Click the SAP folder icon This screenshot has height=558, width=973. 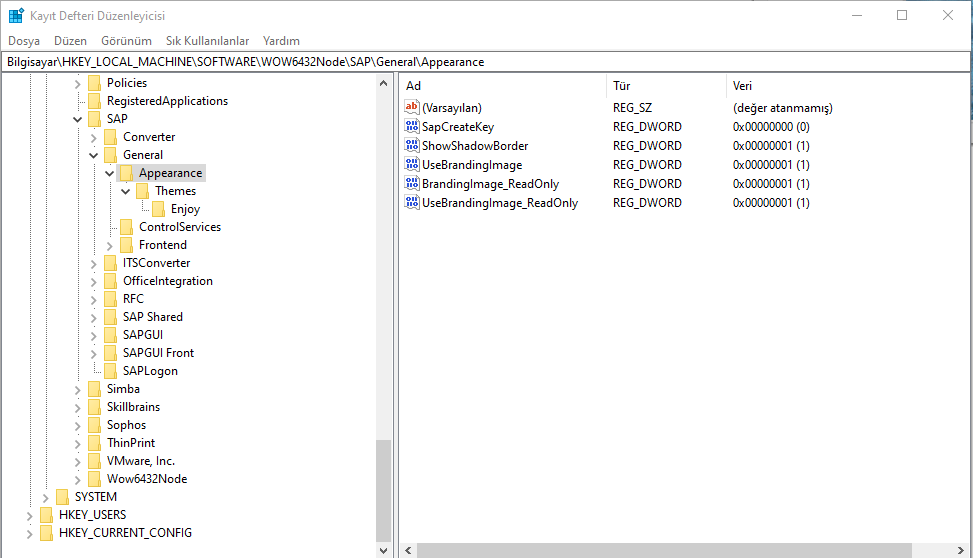(x=94, y=119)
